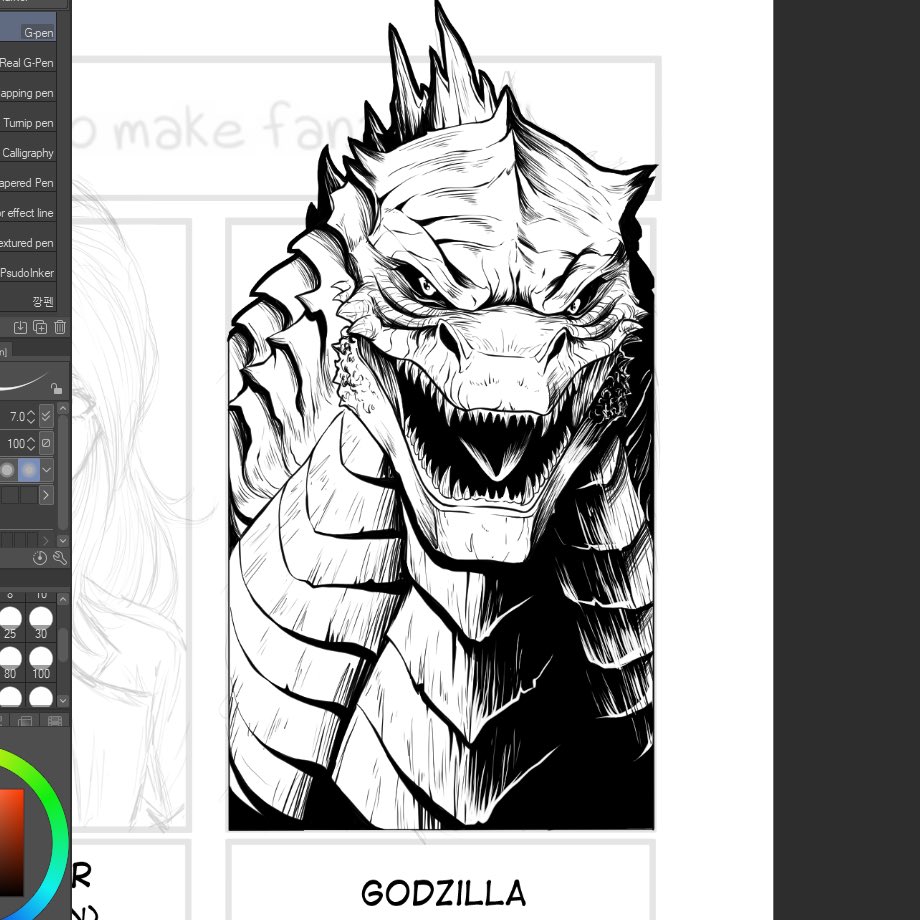Image resolution: width=920 pixels, height=920 pixels.
Task: Choose brush size preset 80
Action: [10, 664]
